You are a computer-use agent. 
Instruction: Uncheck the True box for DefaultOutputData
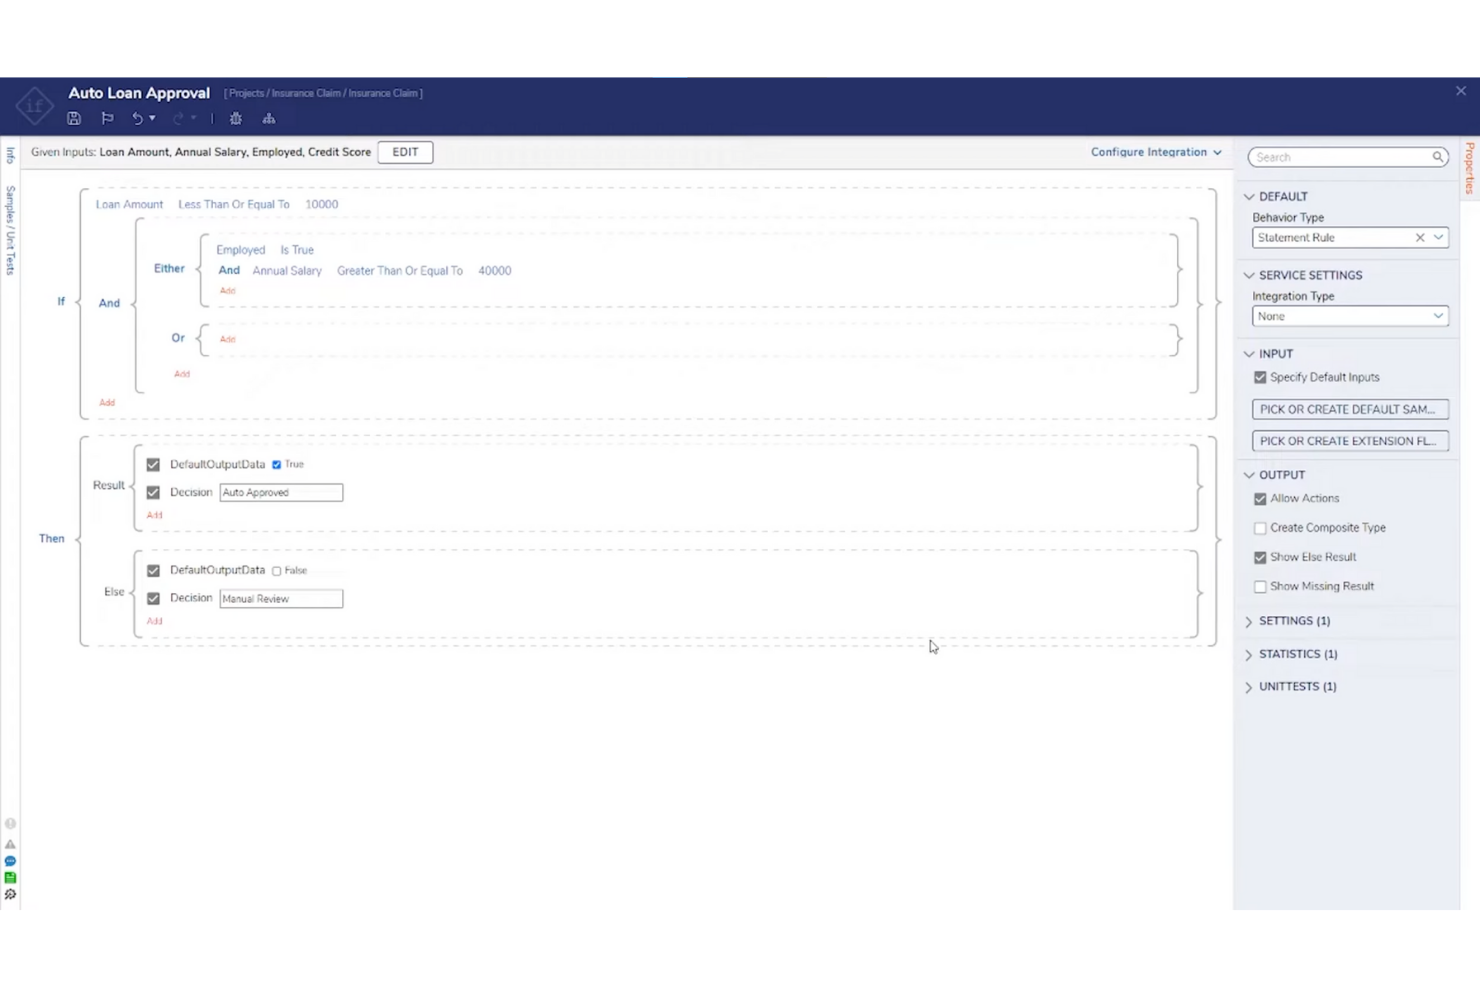[x=277, y=464]
